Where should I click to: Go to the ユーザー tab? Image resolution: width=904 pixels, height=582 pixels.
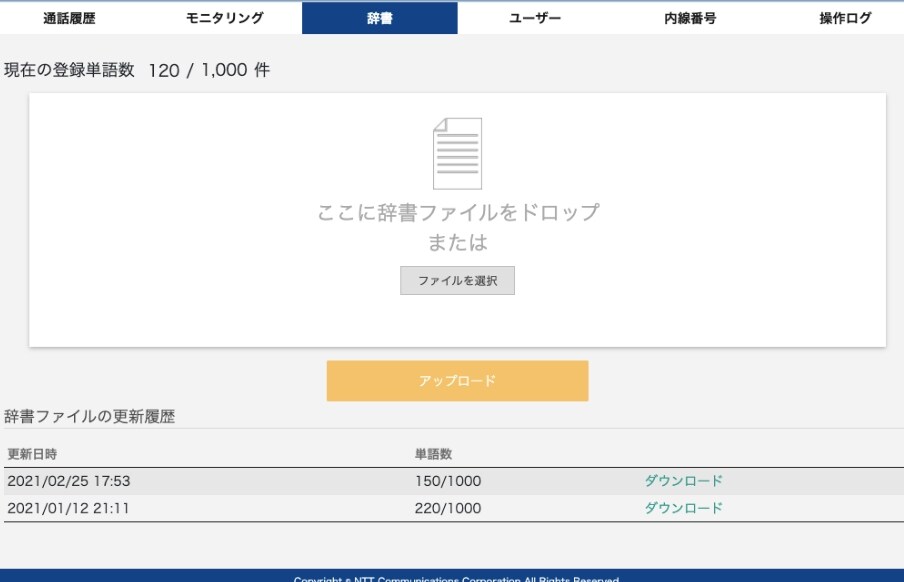coord(535,18)
